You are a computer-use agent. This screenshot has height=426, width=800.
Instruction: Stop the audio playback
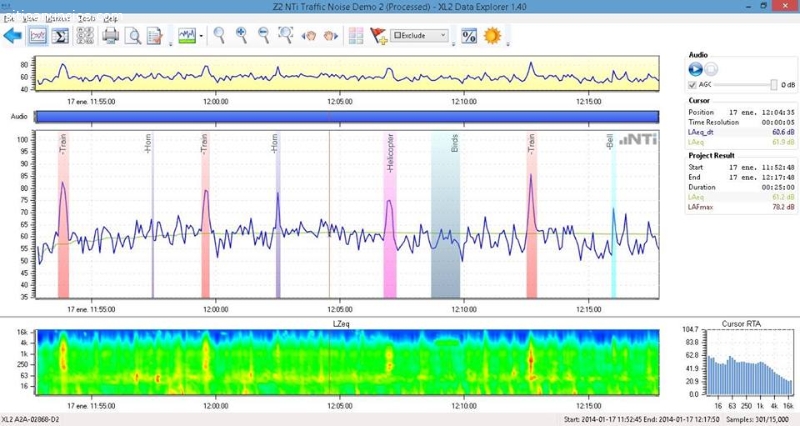click(711, 69)
